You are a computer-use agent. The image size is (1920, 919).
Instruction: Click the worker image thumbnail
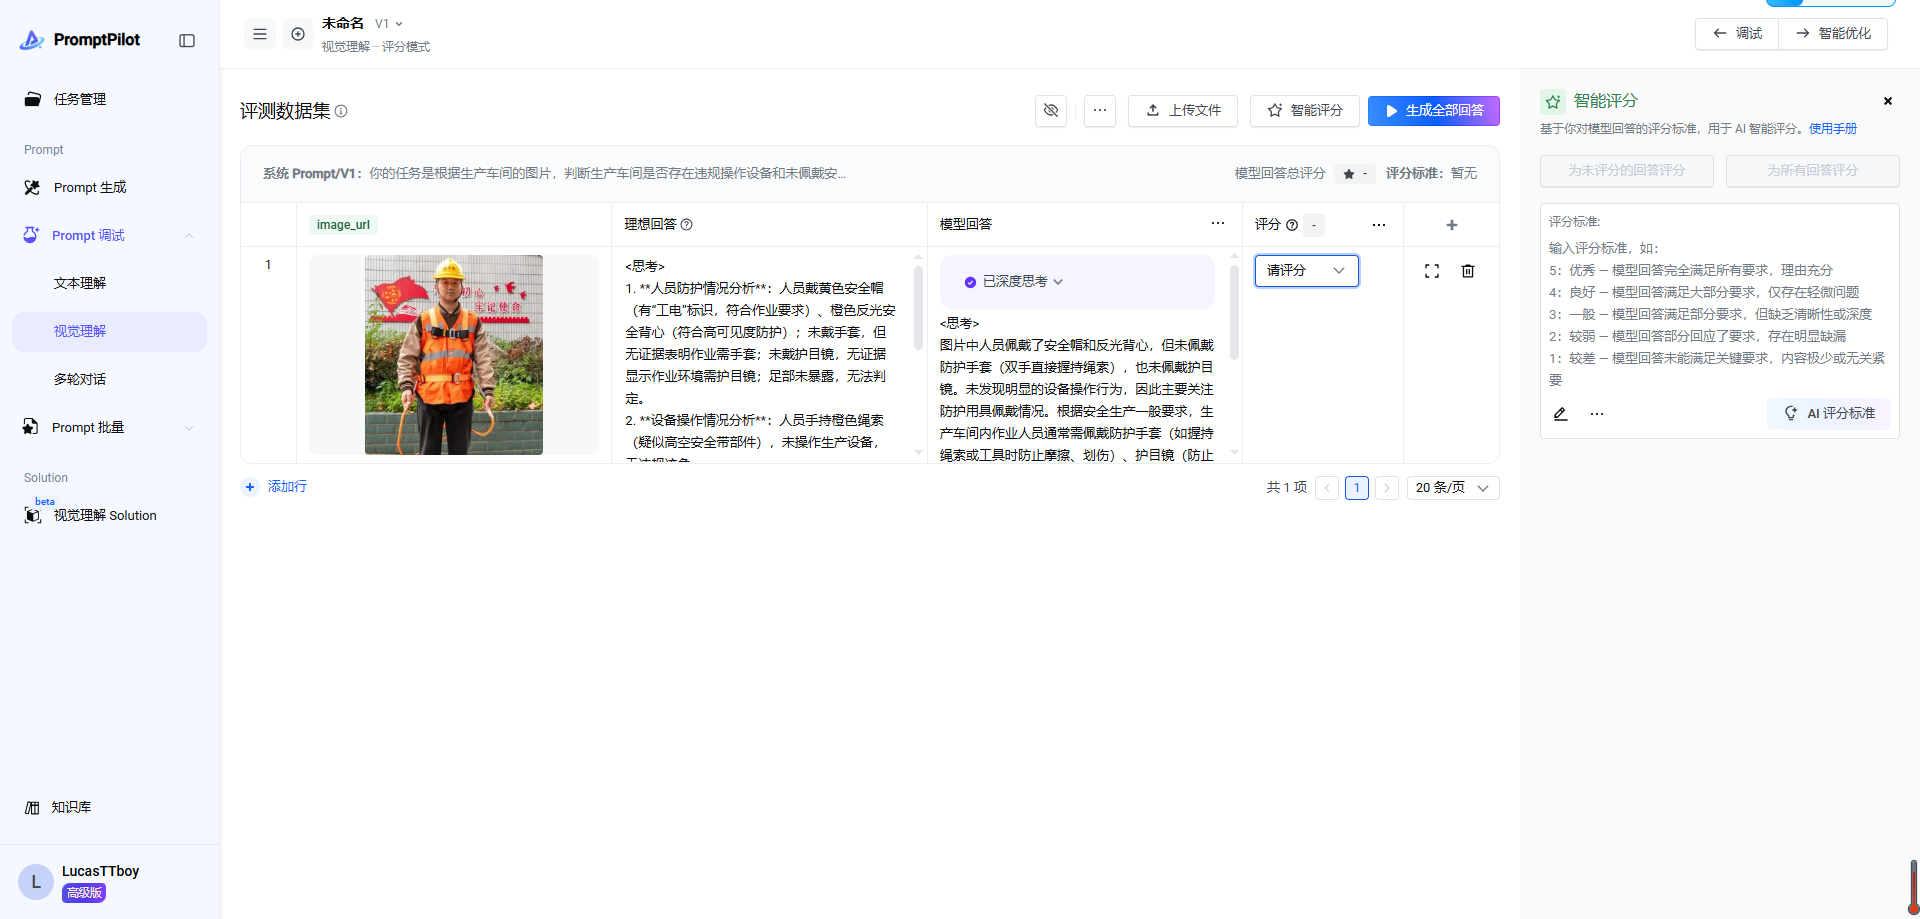click(454, 355)
